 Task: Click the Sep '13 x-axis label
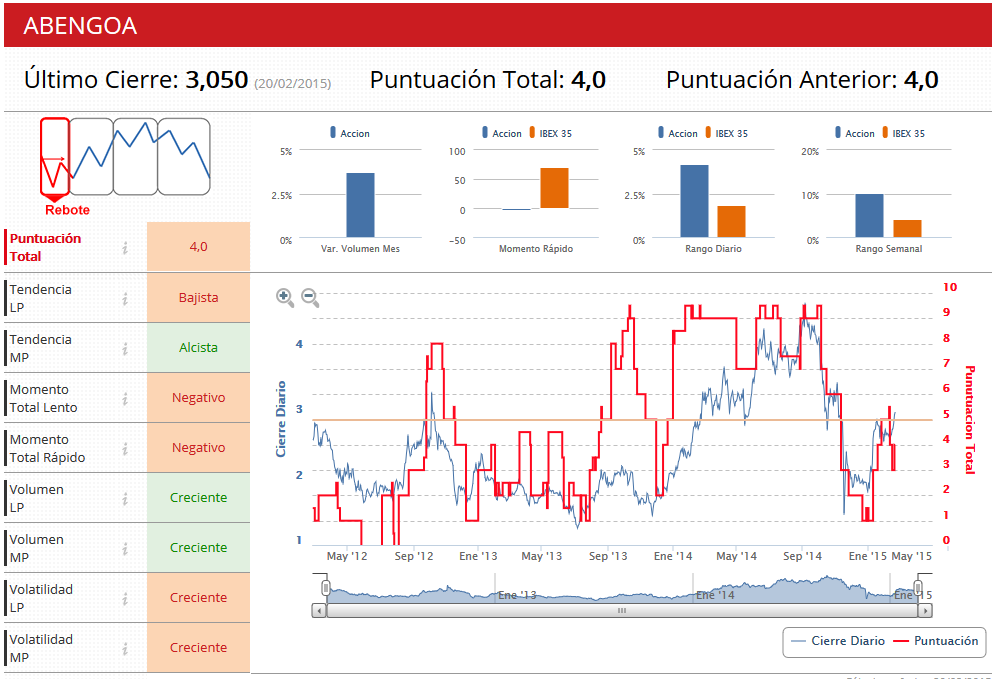(608, 556)
